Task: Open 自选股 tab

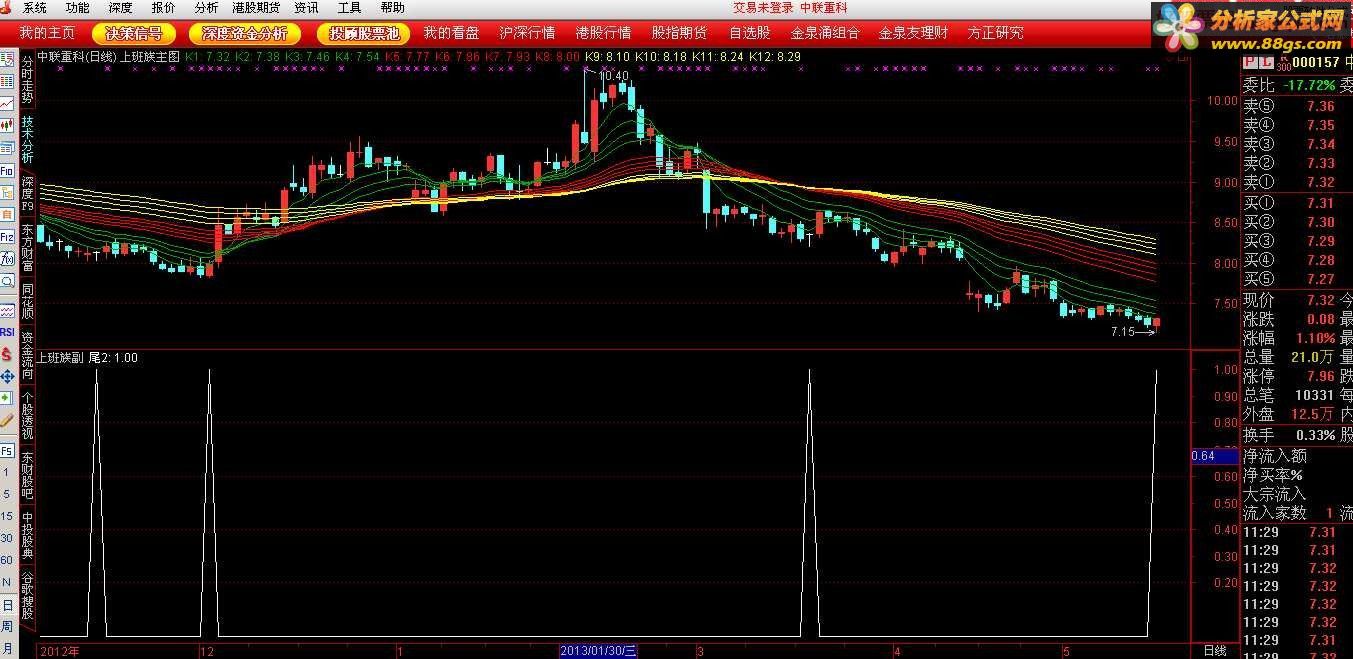Action: [750, 33]
